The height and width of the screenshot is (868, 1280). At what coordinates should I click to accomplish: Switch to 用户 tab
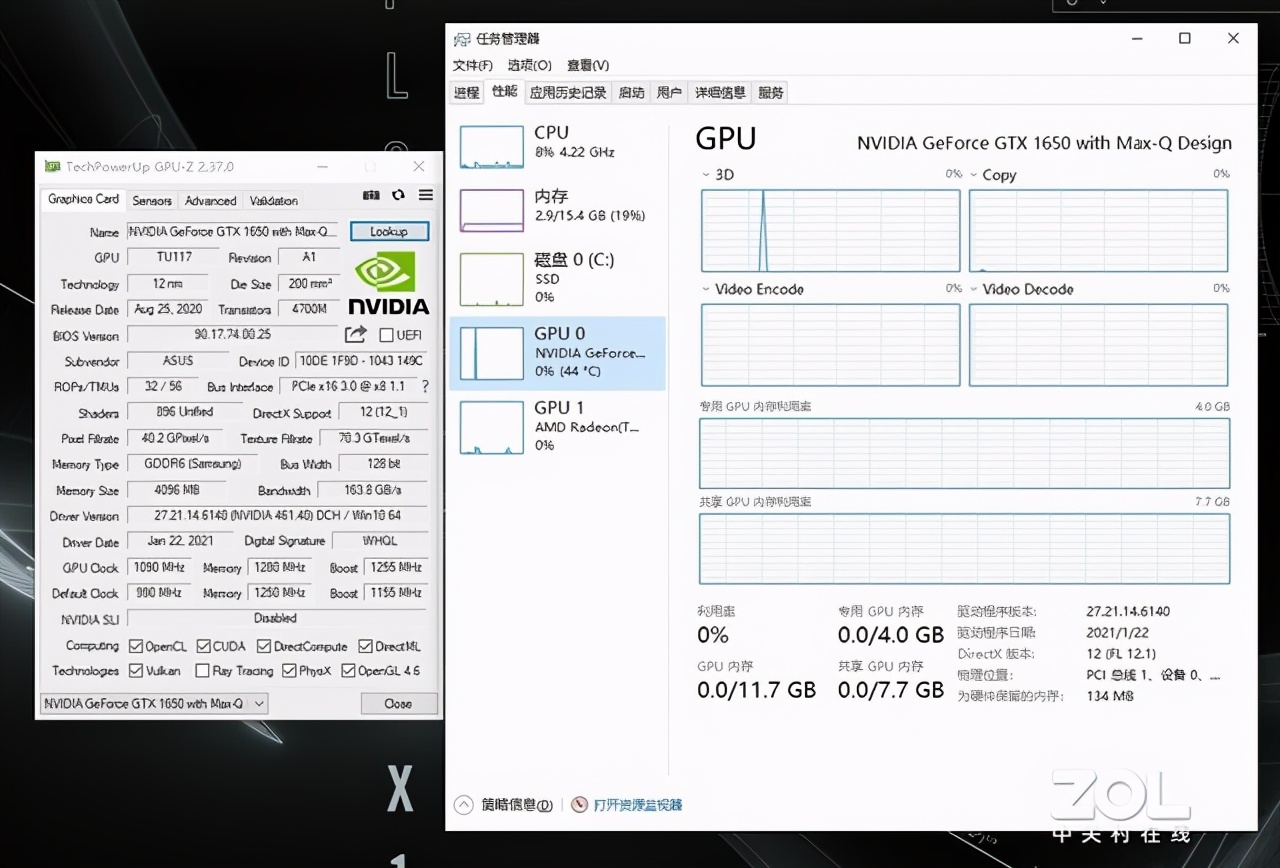tap(670, 93)
